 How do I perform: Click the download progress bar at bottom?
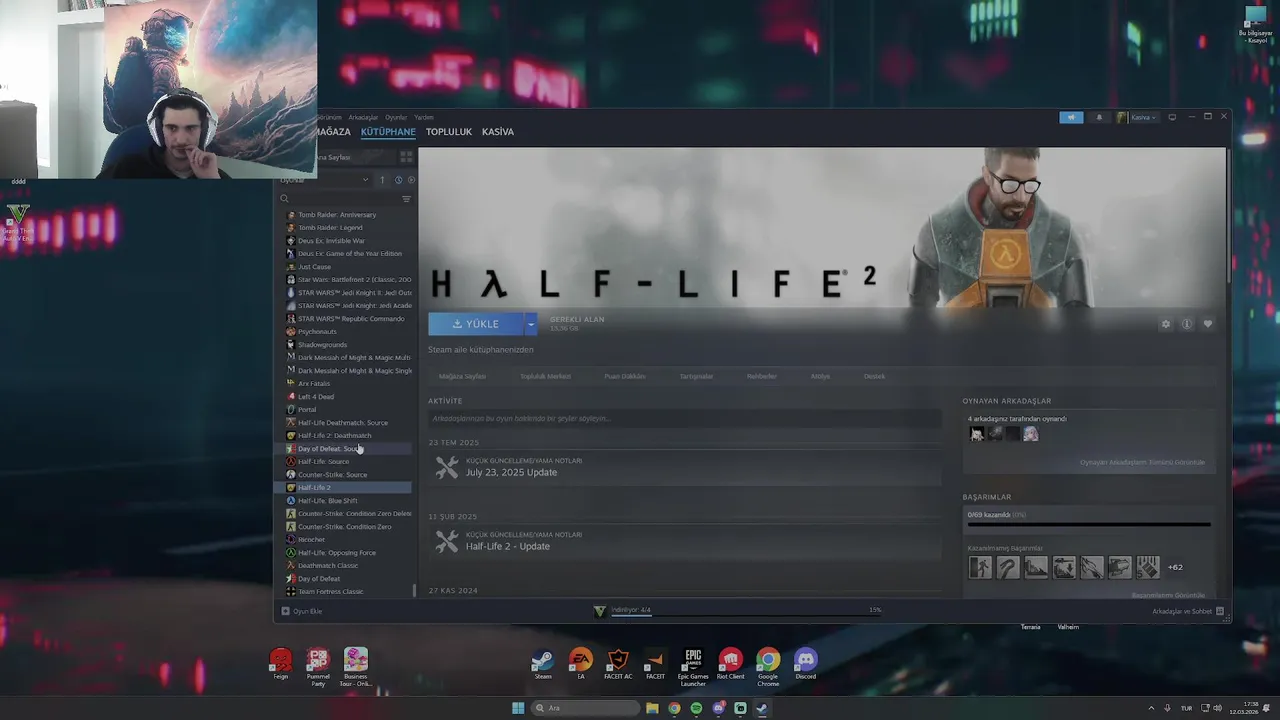[x=745, y=614]
